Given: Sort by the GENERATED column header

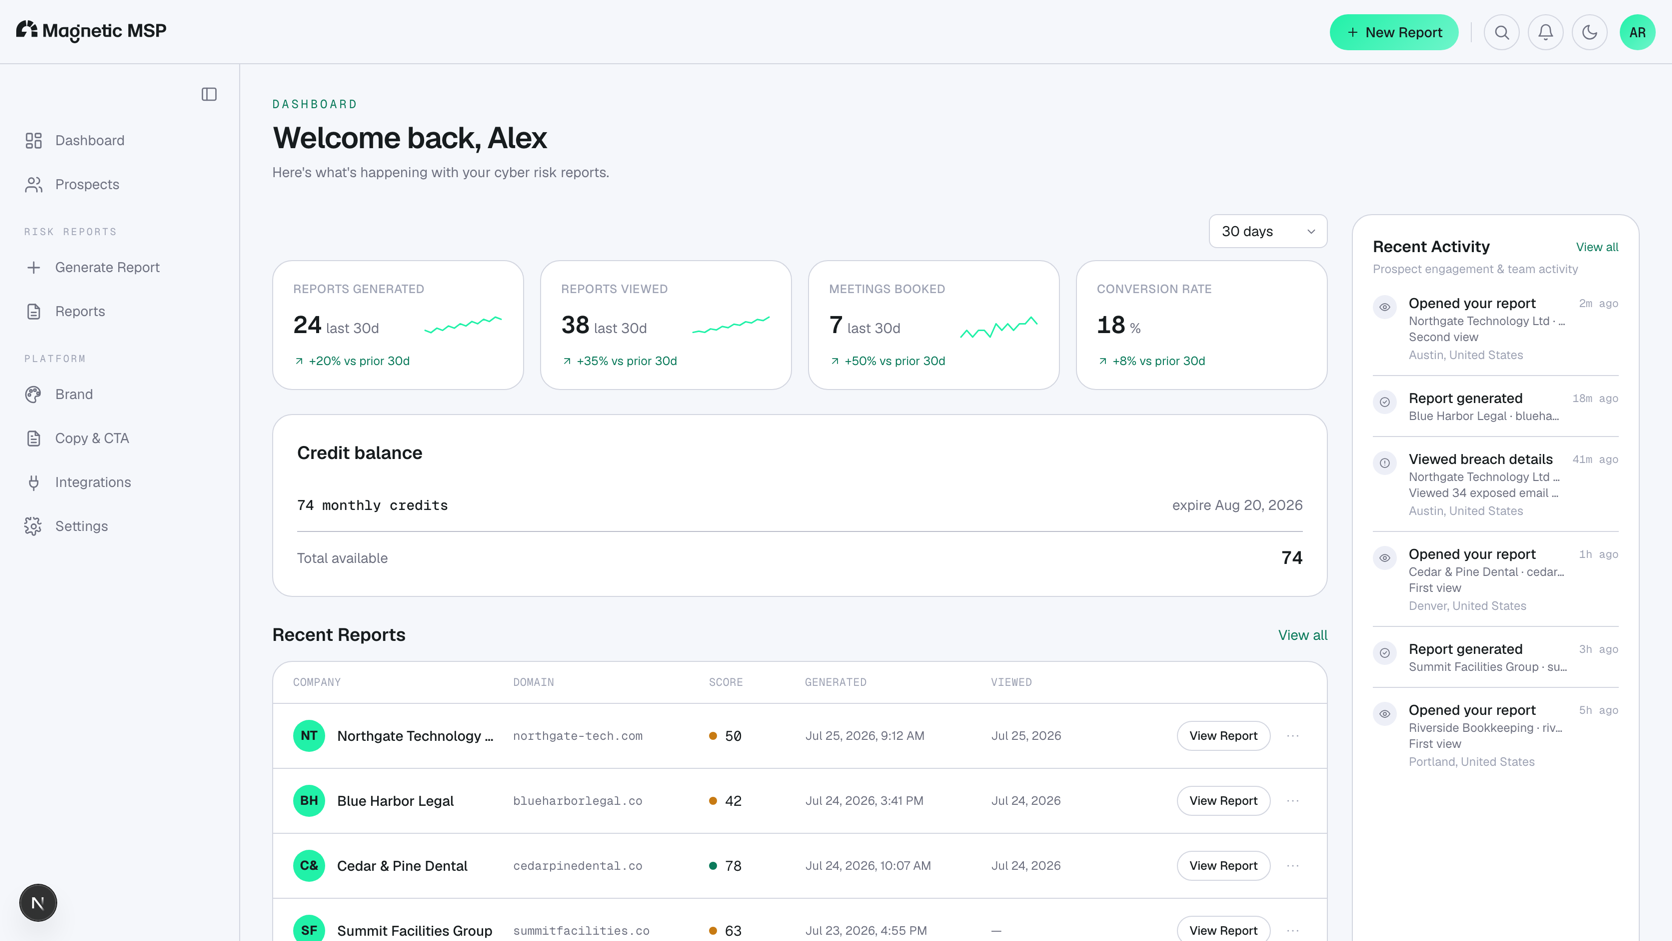Looking at the screenshot, I should pos(836,683).
